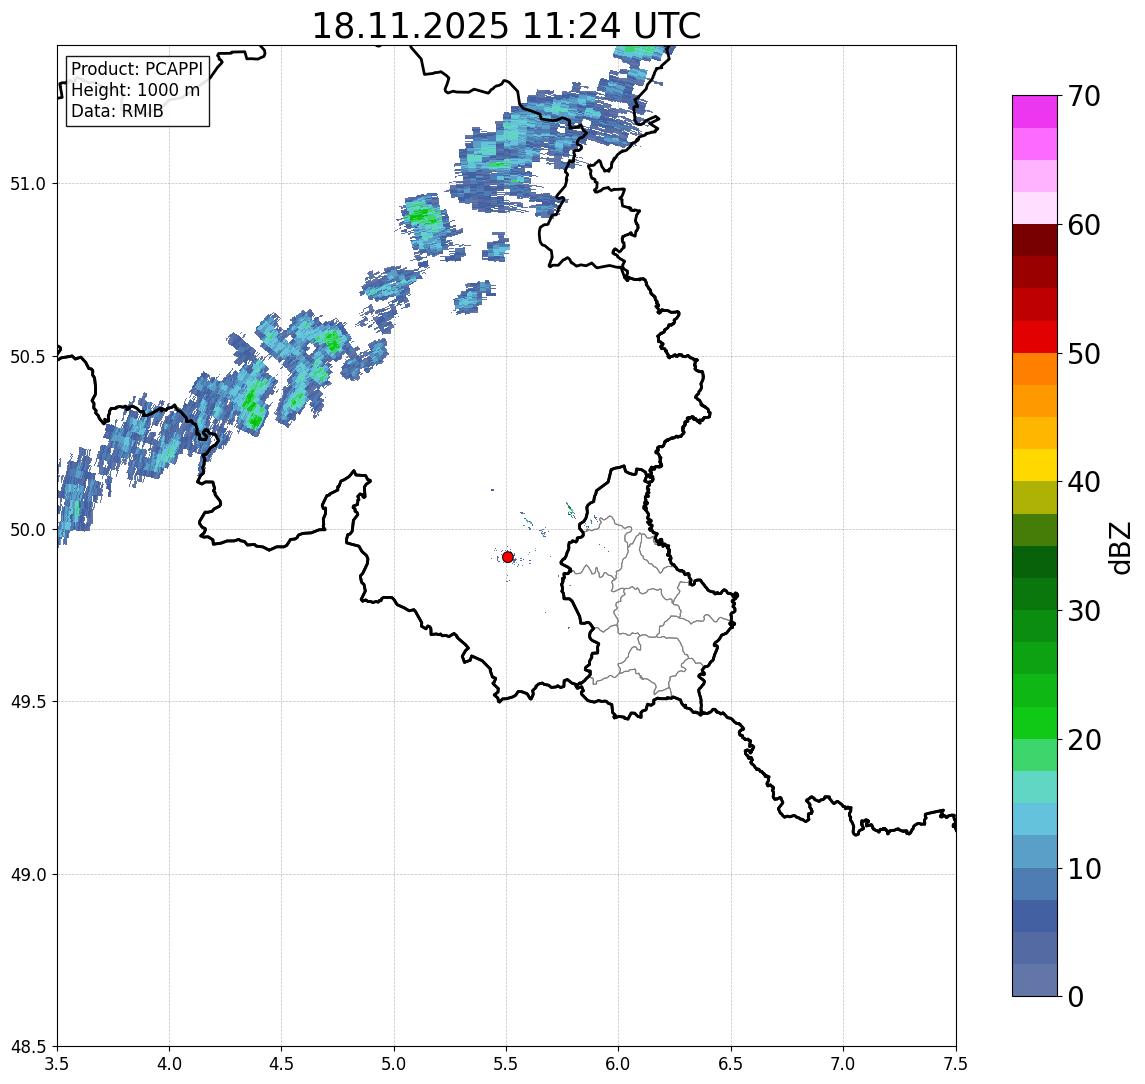Click the longitude tick label 7.5
The width and height of the screenshot is (1145, 1084).
(956, 1064)
